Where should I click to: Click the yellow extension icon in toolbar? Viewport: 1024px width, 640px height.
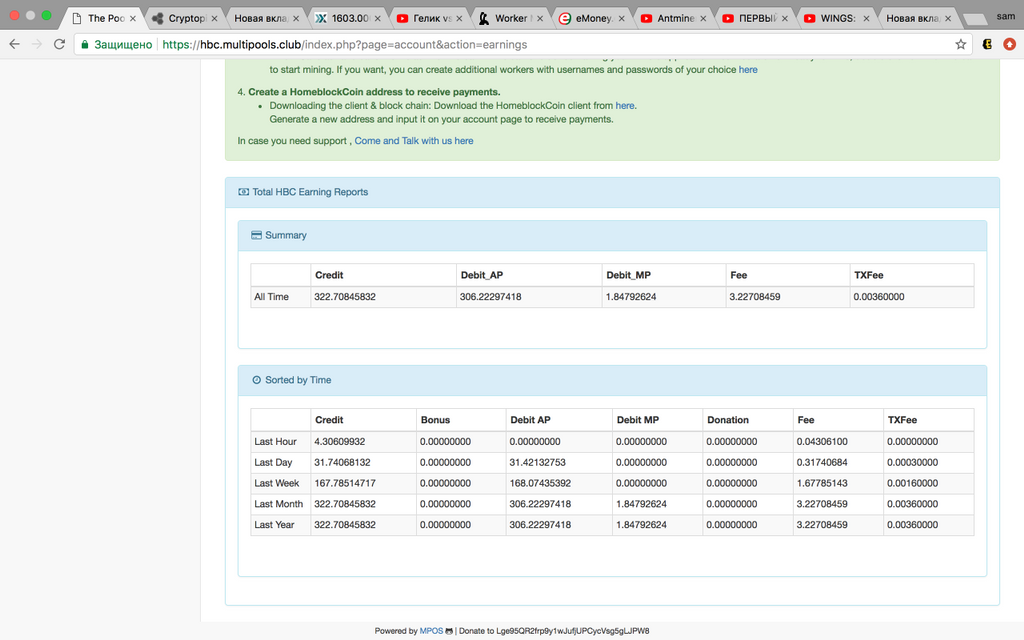[986, 44]
